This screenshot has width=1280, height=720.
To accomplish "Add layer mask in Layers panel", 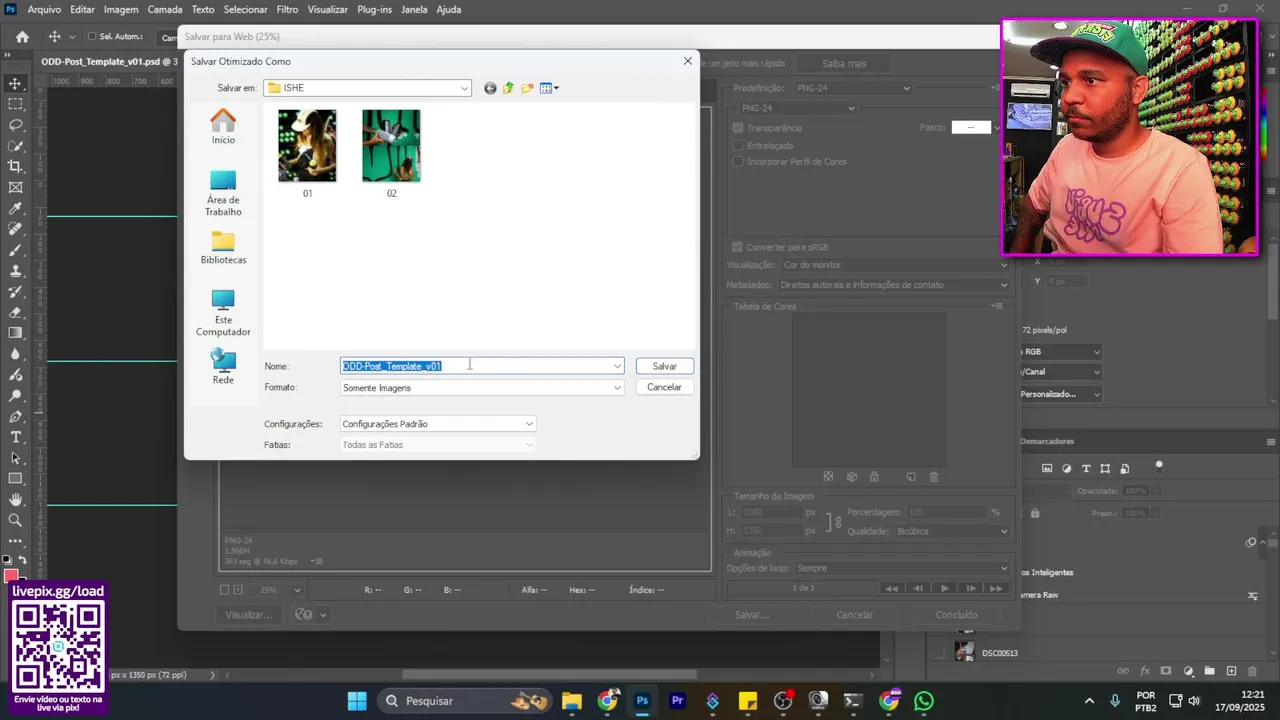I will coord(1166,671).
